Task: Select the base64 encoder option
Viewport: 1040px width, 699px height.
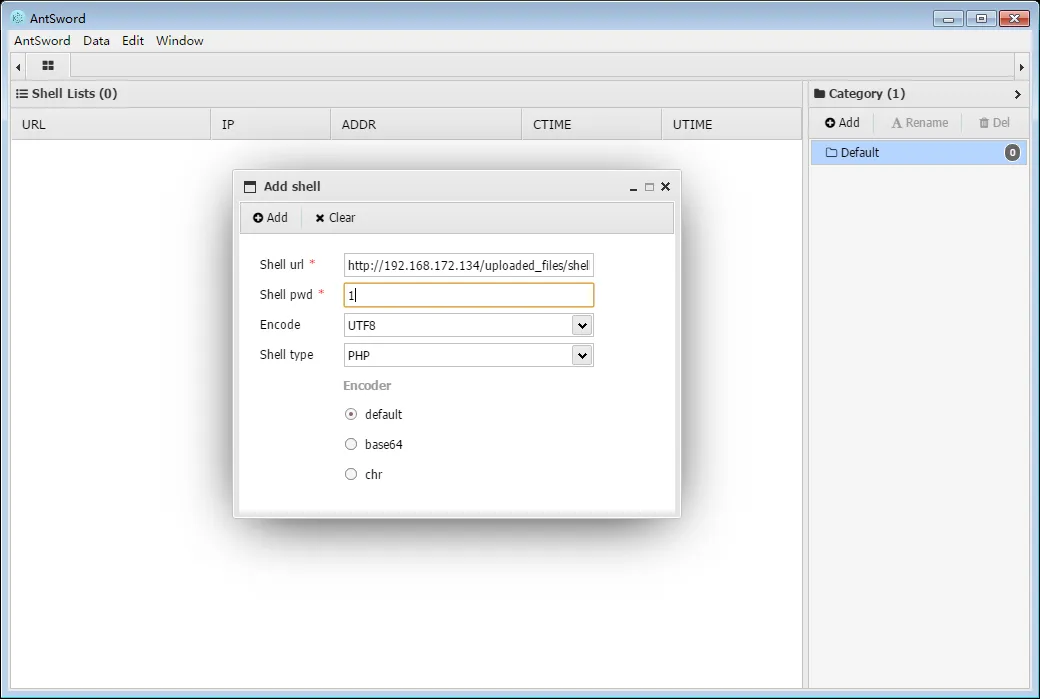Action: click(351, 444)
